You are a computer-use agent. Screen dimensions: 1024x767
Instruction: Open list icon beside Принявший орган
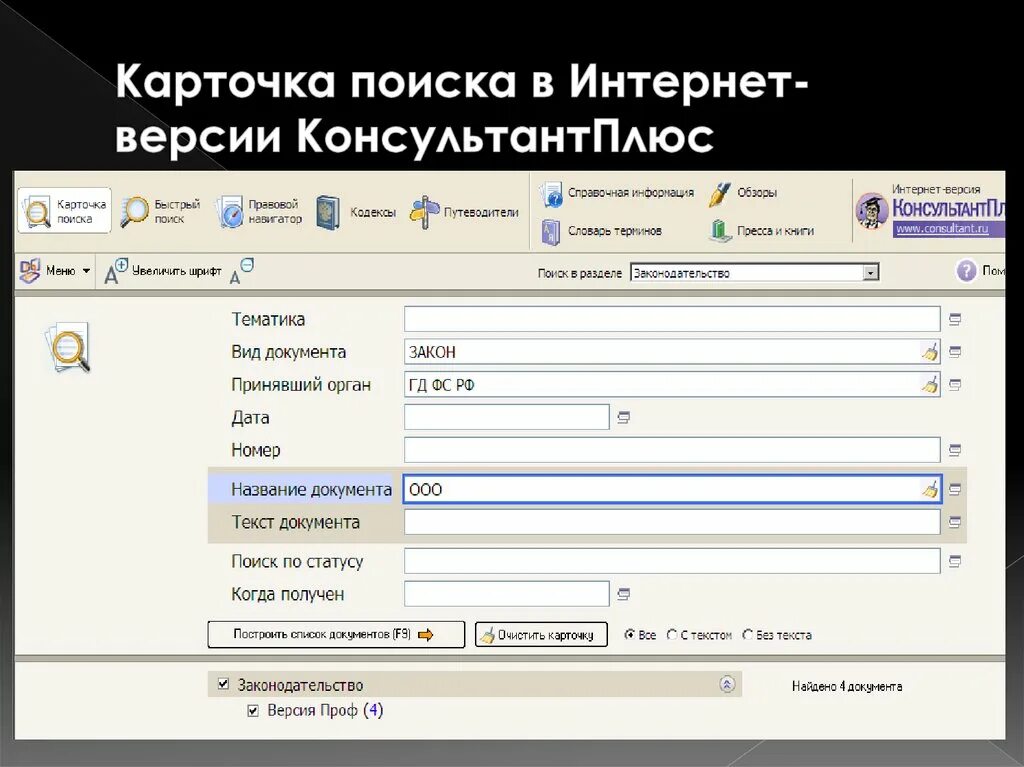tap(955, 385)
